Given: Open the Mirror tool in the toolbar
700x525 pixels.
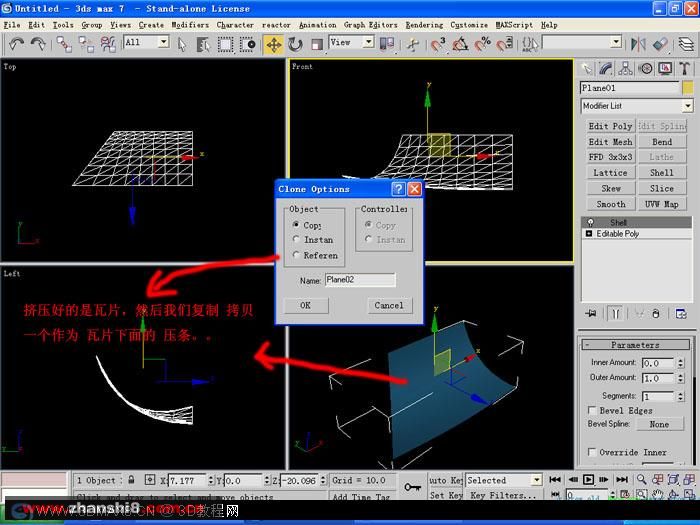Looking at the screenshot, I should pos(638,44).
